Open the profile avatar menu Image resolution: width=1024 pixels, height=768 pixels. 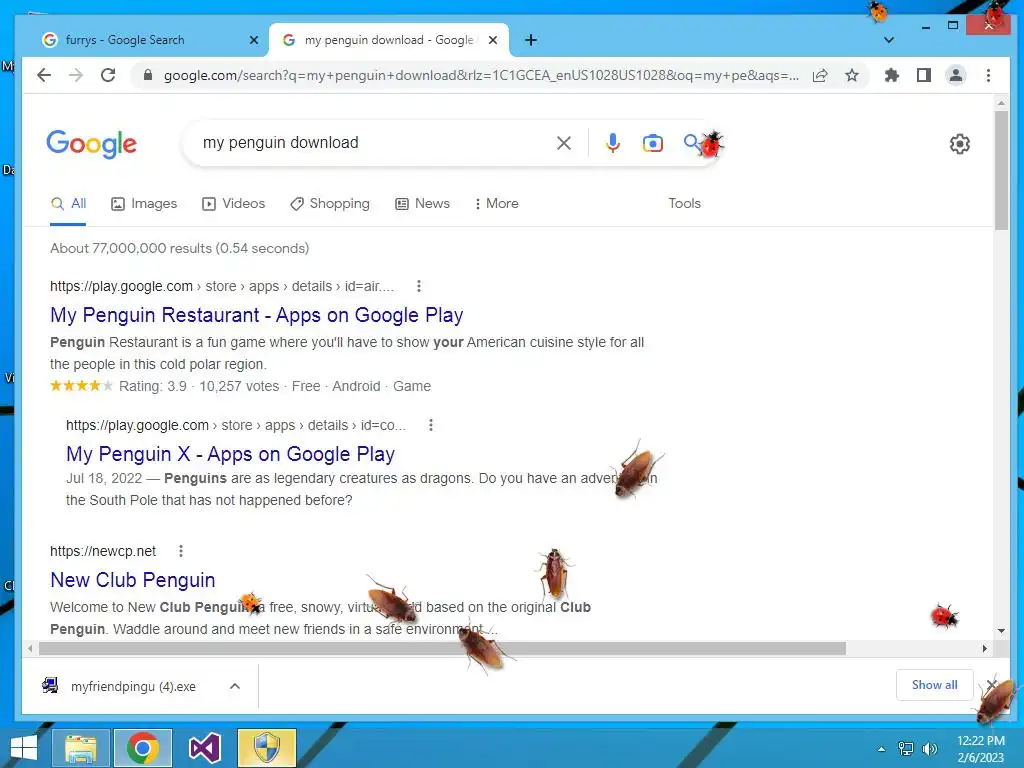(956, 75)
